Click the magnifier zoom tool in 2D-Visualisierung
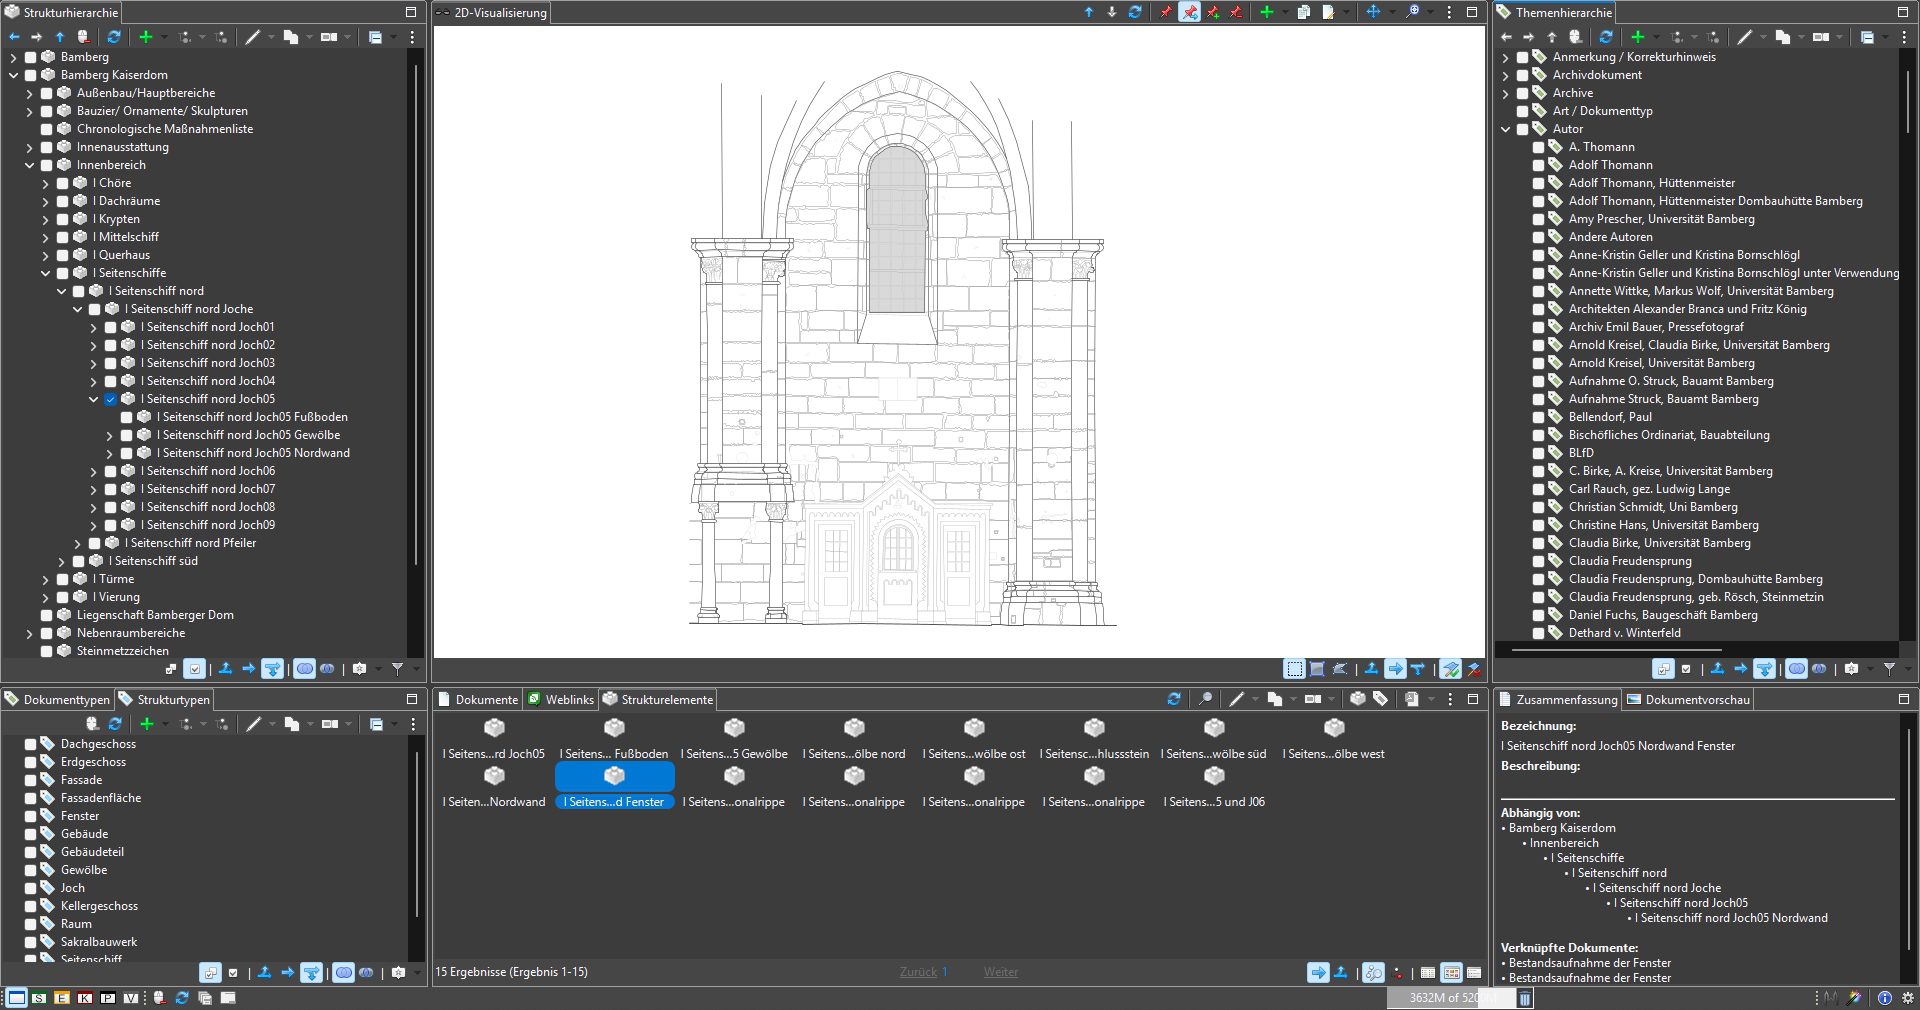Image resolution: width=1920 pixels, height=1010 pixels. pyautogui.click(x=1412, y=12)
